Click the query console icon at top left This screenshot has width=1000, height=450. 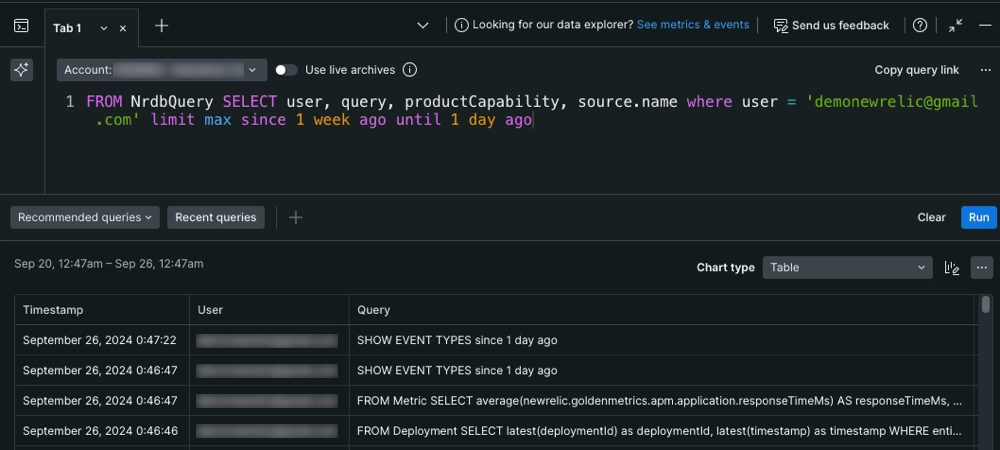tap(21, 25)
